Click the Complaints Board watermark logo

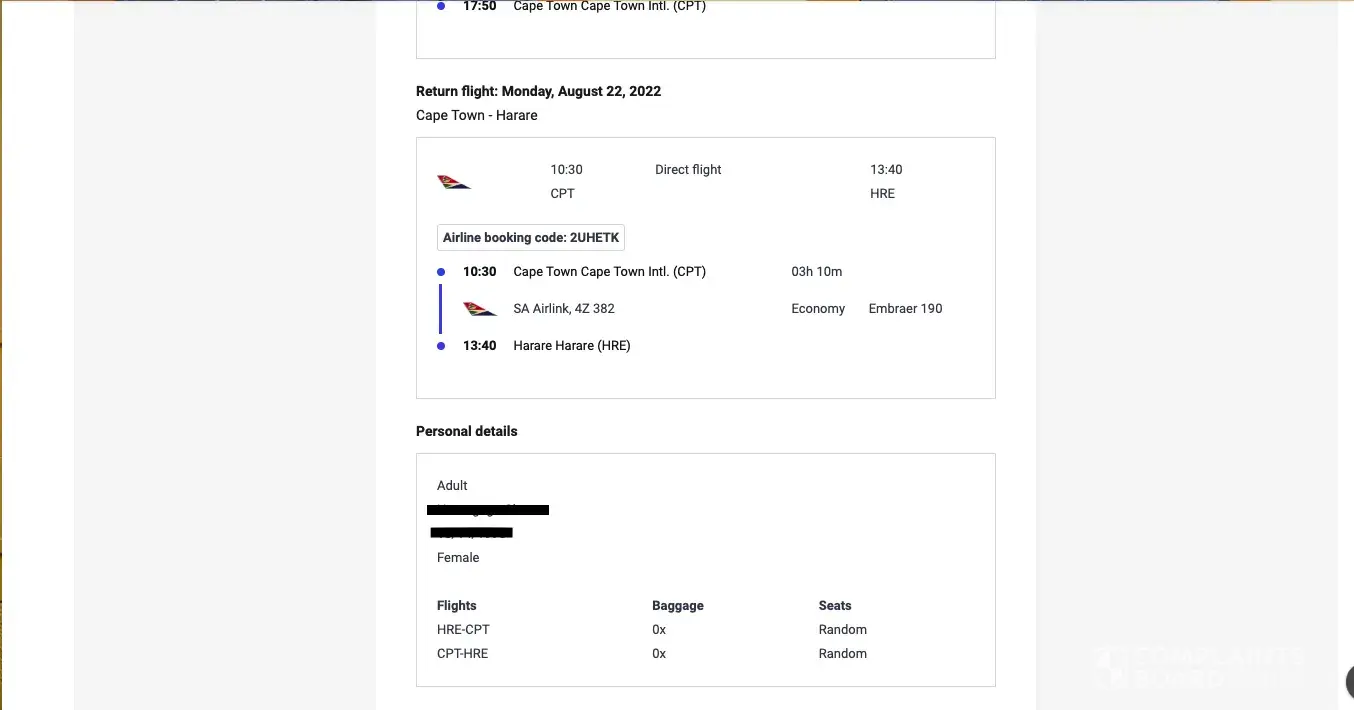point(1198,667)
